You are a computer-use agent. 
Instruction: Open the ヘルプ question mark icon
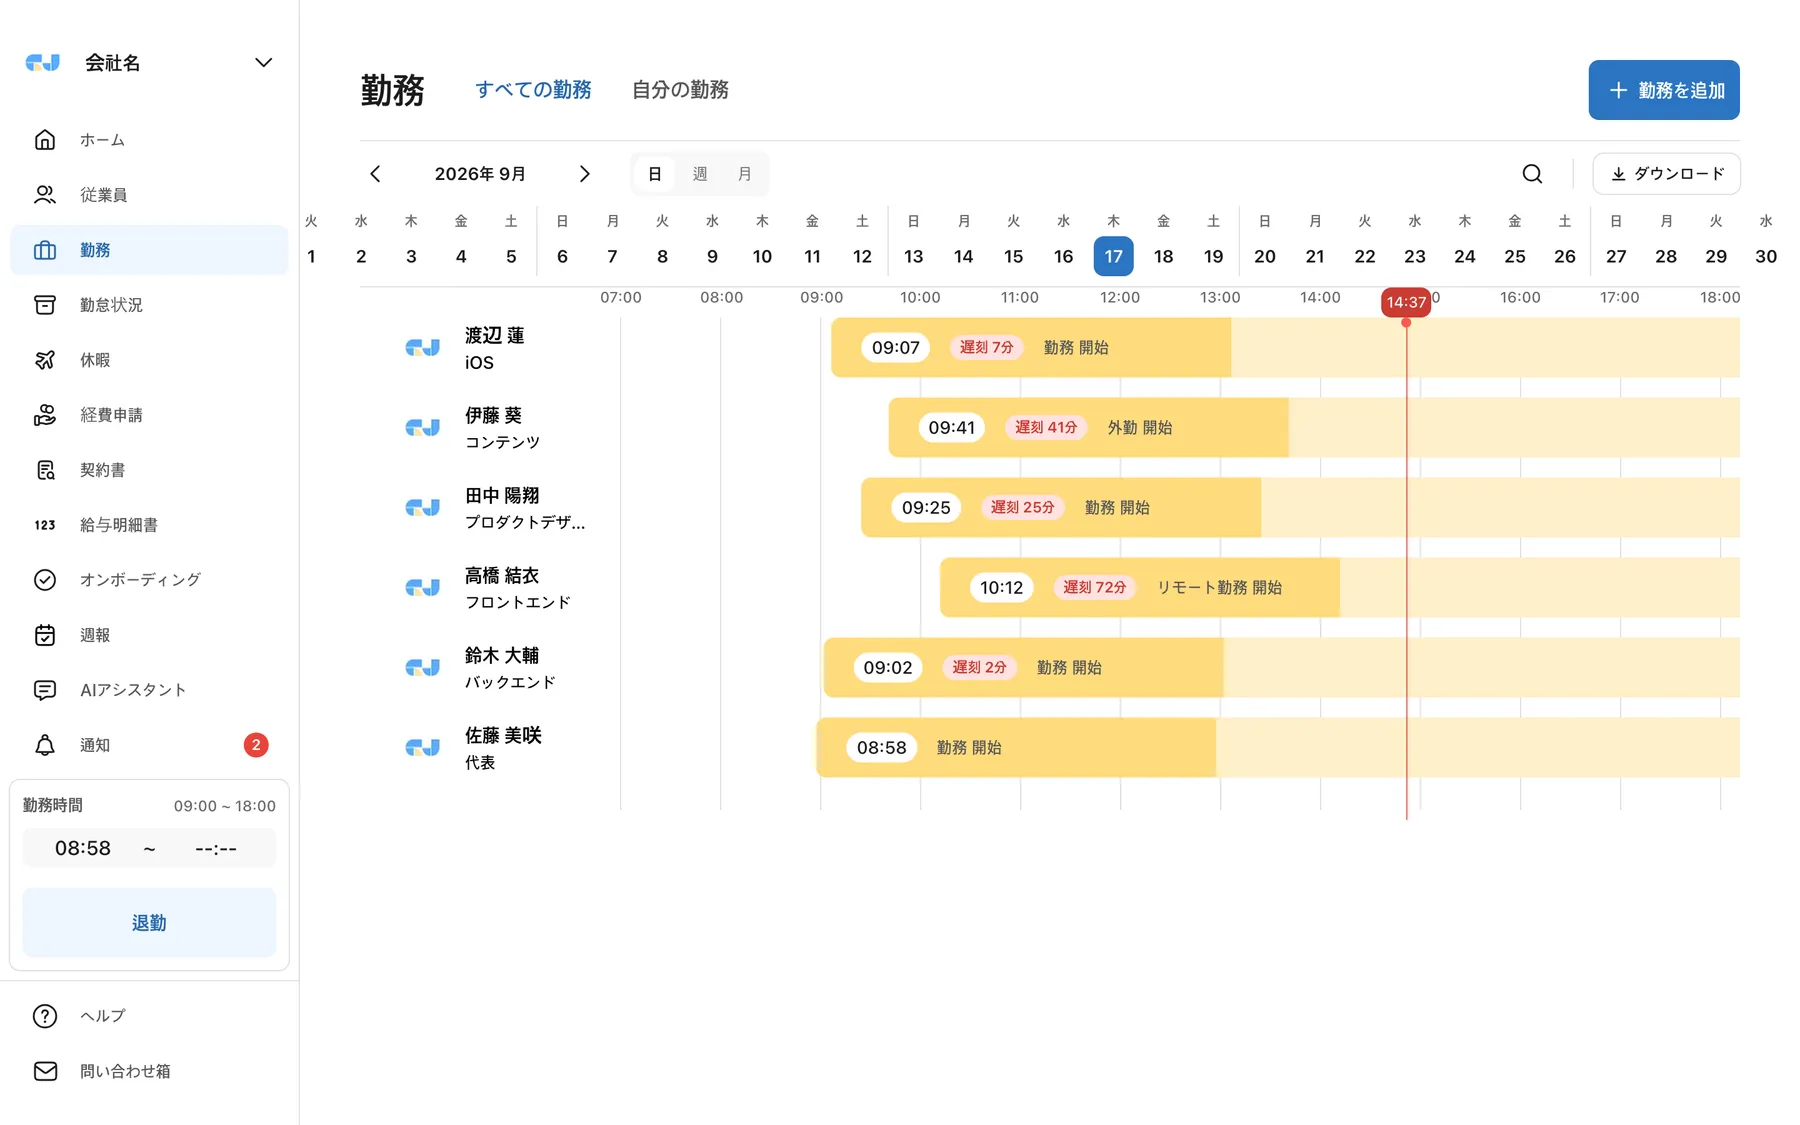(x=45, y=1016)
